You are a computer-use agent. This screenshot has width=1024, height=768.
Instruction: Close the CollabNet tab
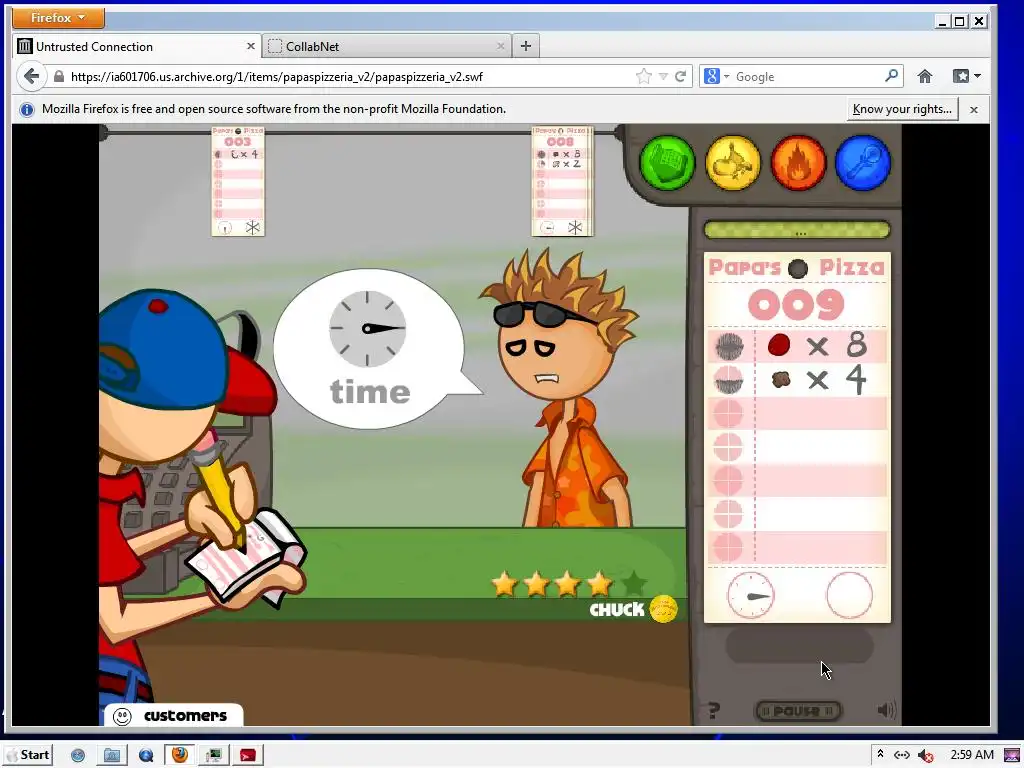pyautogui.click(x=501, y=46)
